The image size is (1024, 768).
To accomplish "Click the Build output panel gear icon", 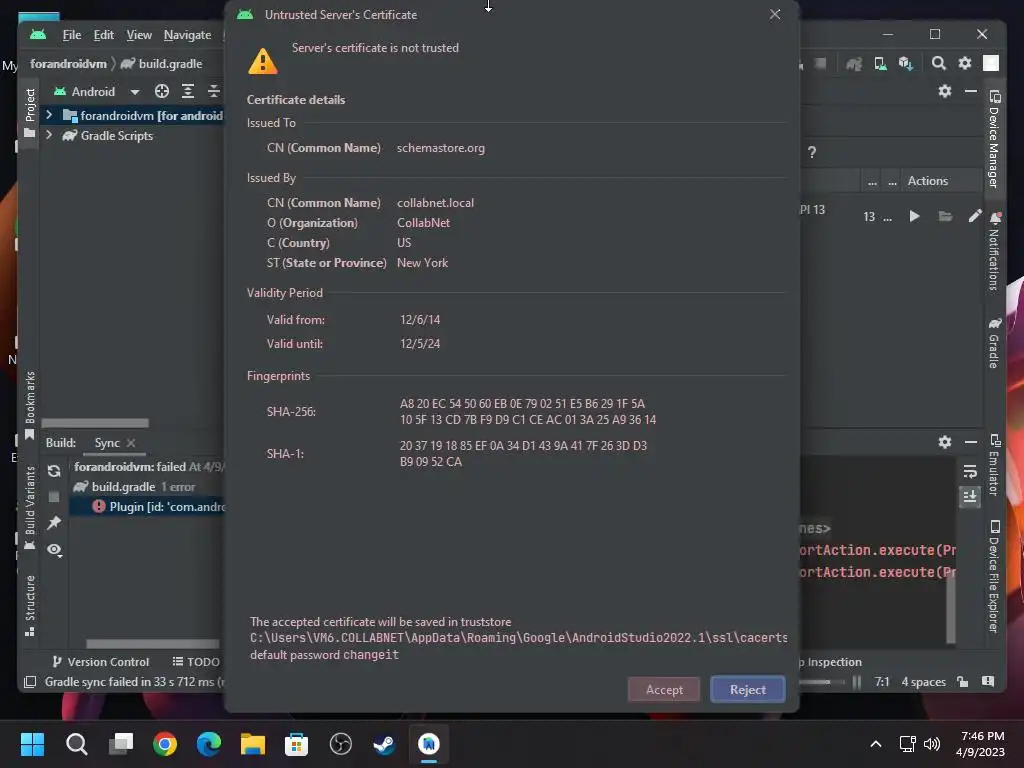I will (x=944, y=442).
